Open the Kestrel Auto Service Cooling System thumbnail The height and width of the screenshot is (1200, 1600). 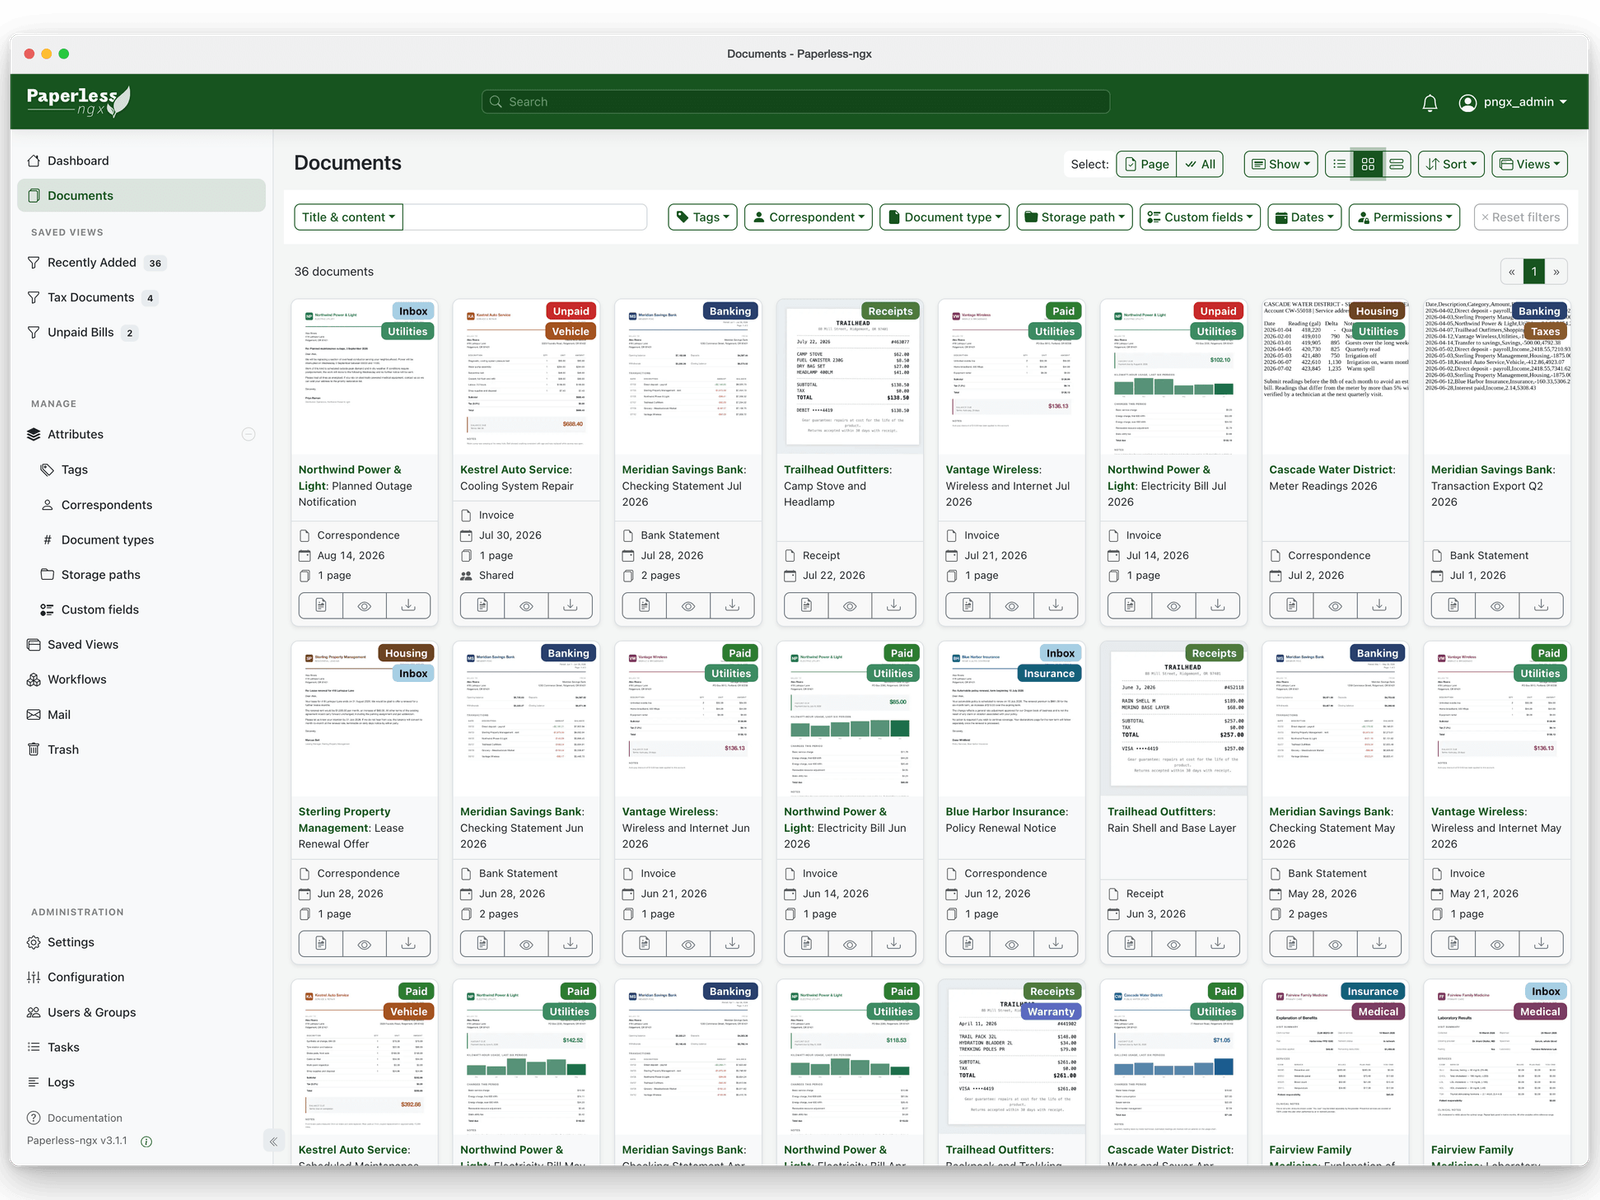(526, 378)
